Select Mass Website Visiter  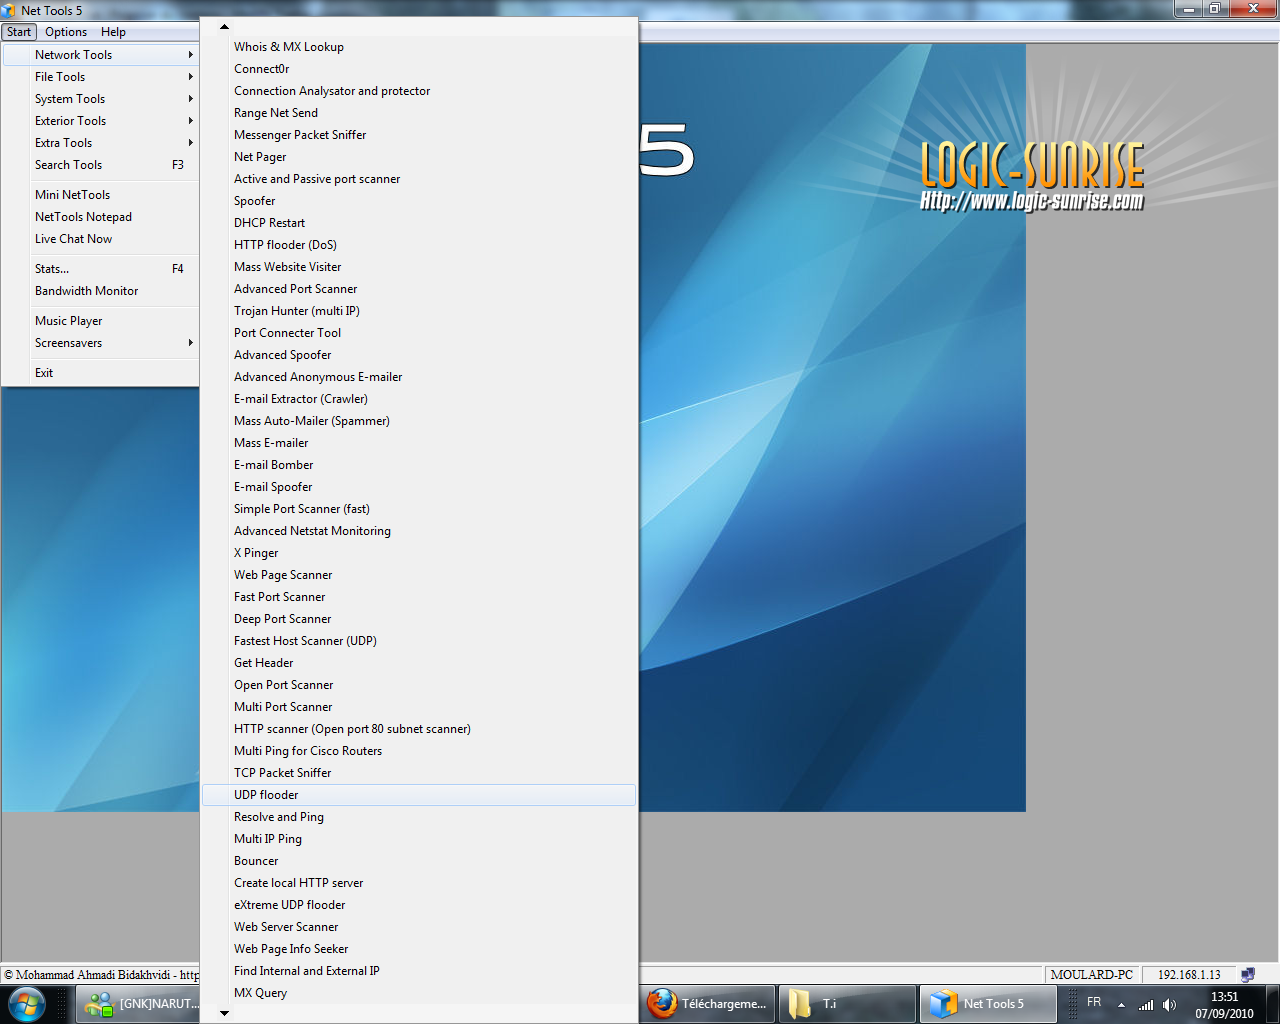pos(419,267)
